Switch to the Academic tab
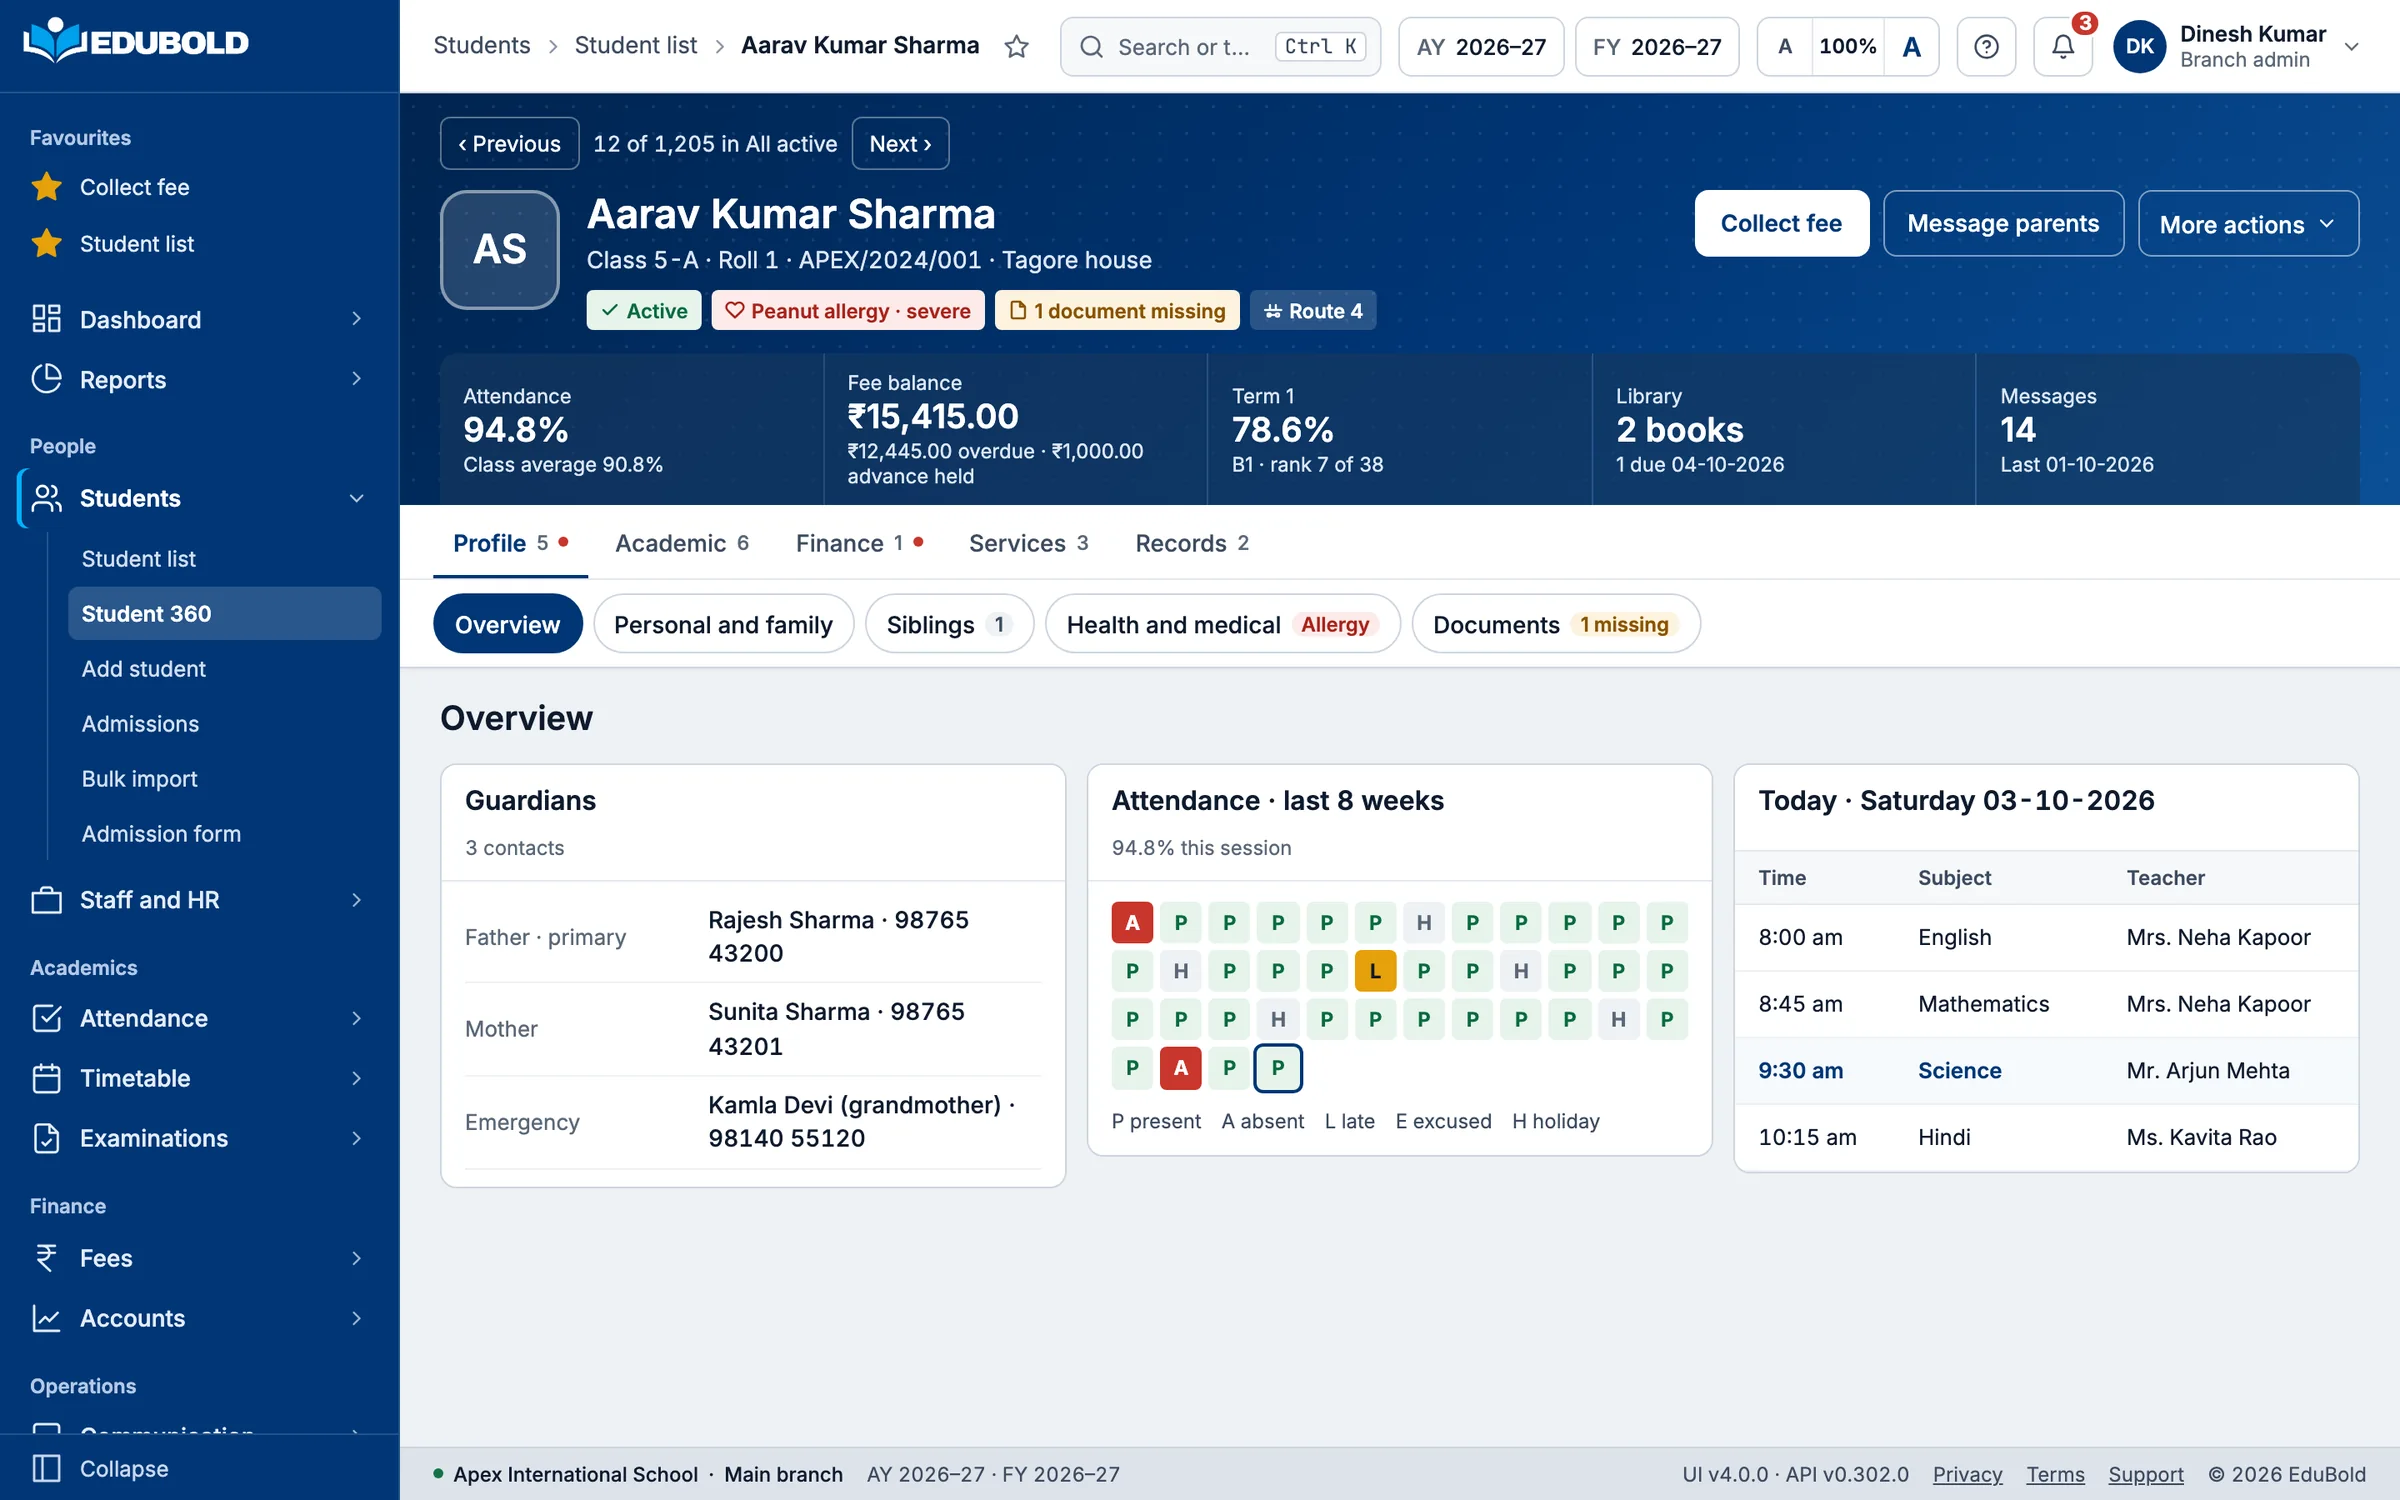Screen dimensions: 2400x1500 (x=682, y=543)
